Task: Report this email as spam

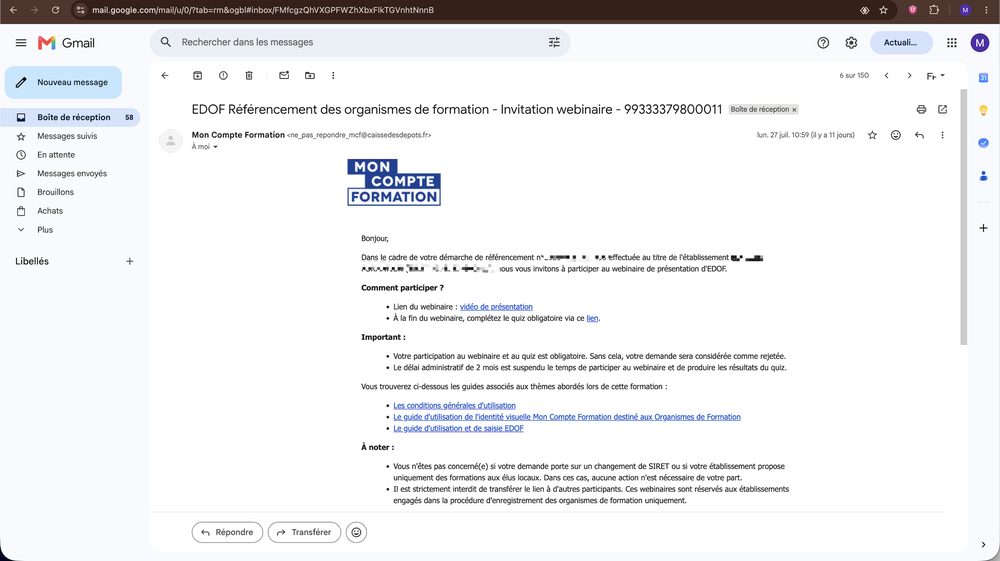Action: (x=223, y=75)
